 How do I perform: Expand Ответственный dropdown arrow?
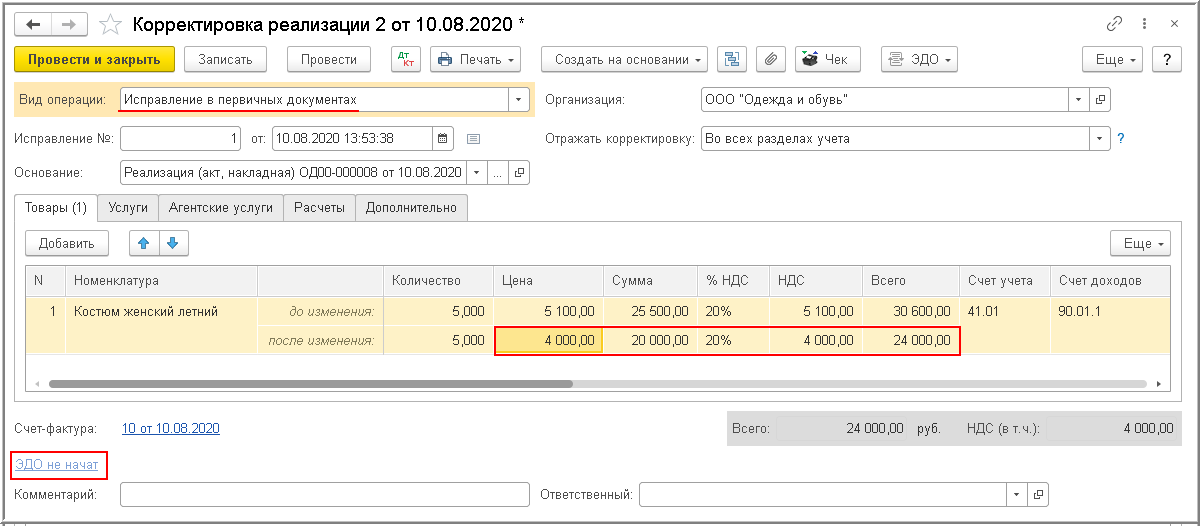(x=1017, y=494)
